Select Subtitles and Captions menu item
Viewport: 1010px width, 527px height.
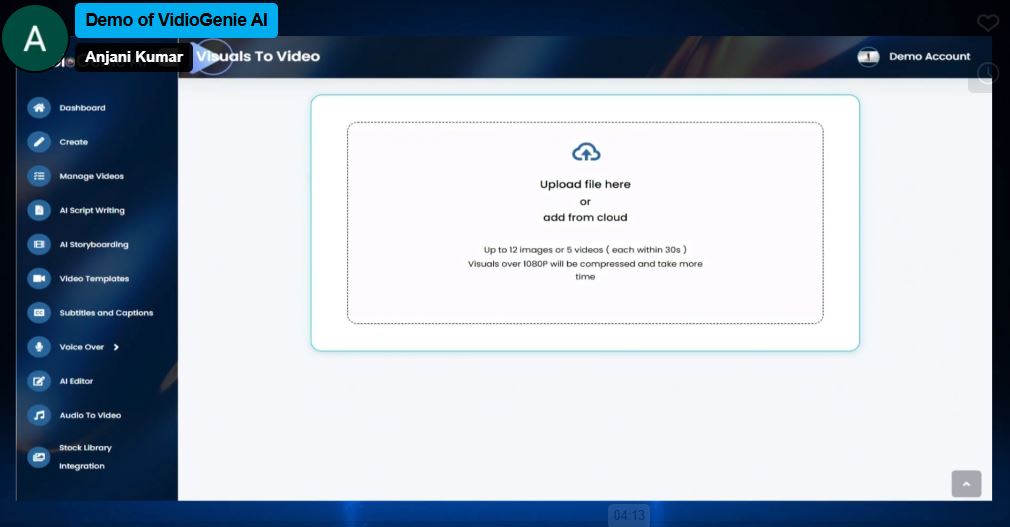point(106,312)
